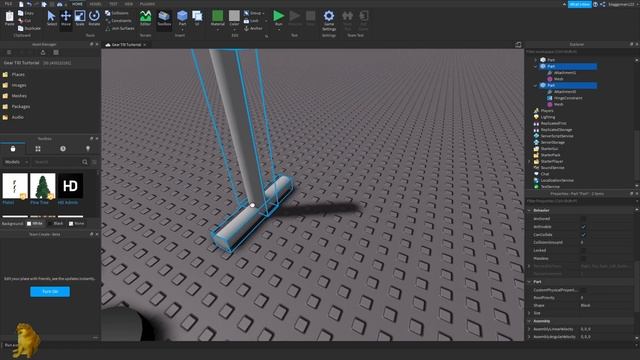Click the Toolbox search magnifier icon
640x360 pixels.
click(x=85, y=162)
